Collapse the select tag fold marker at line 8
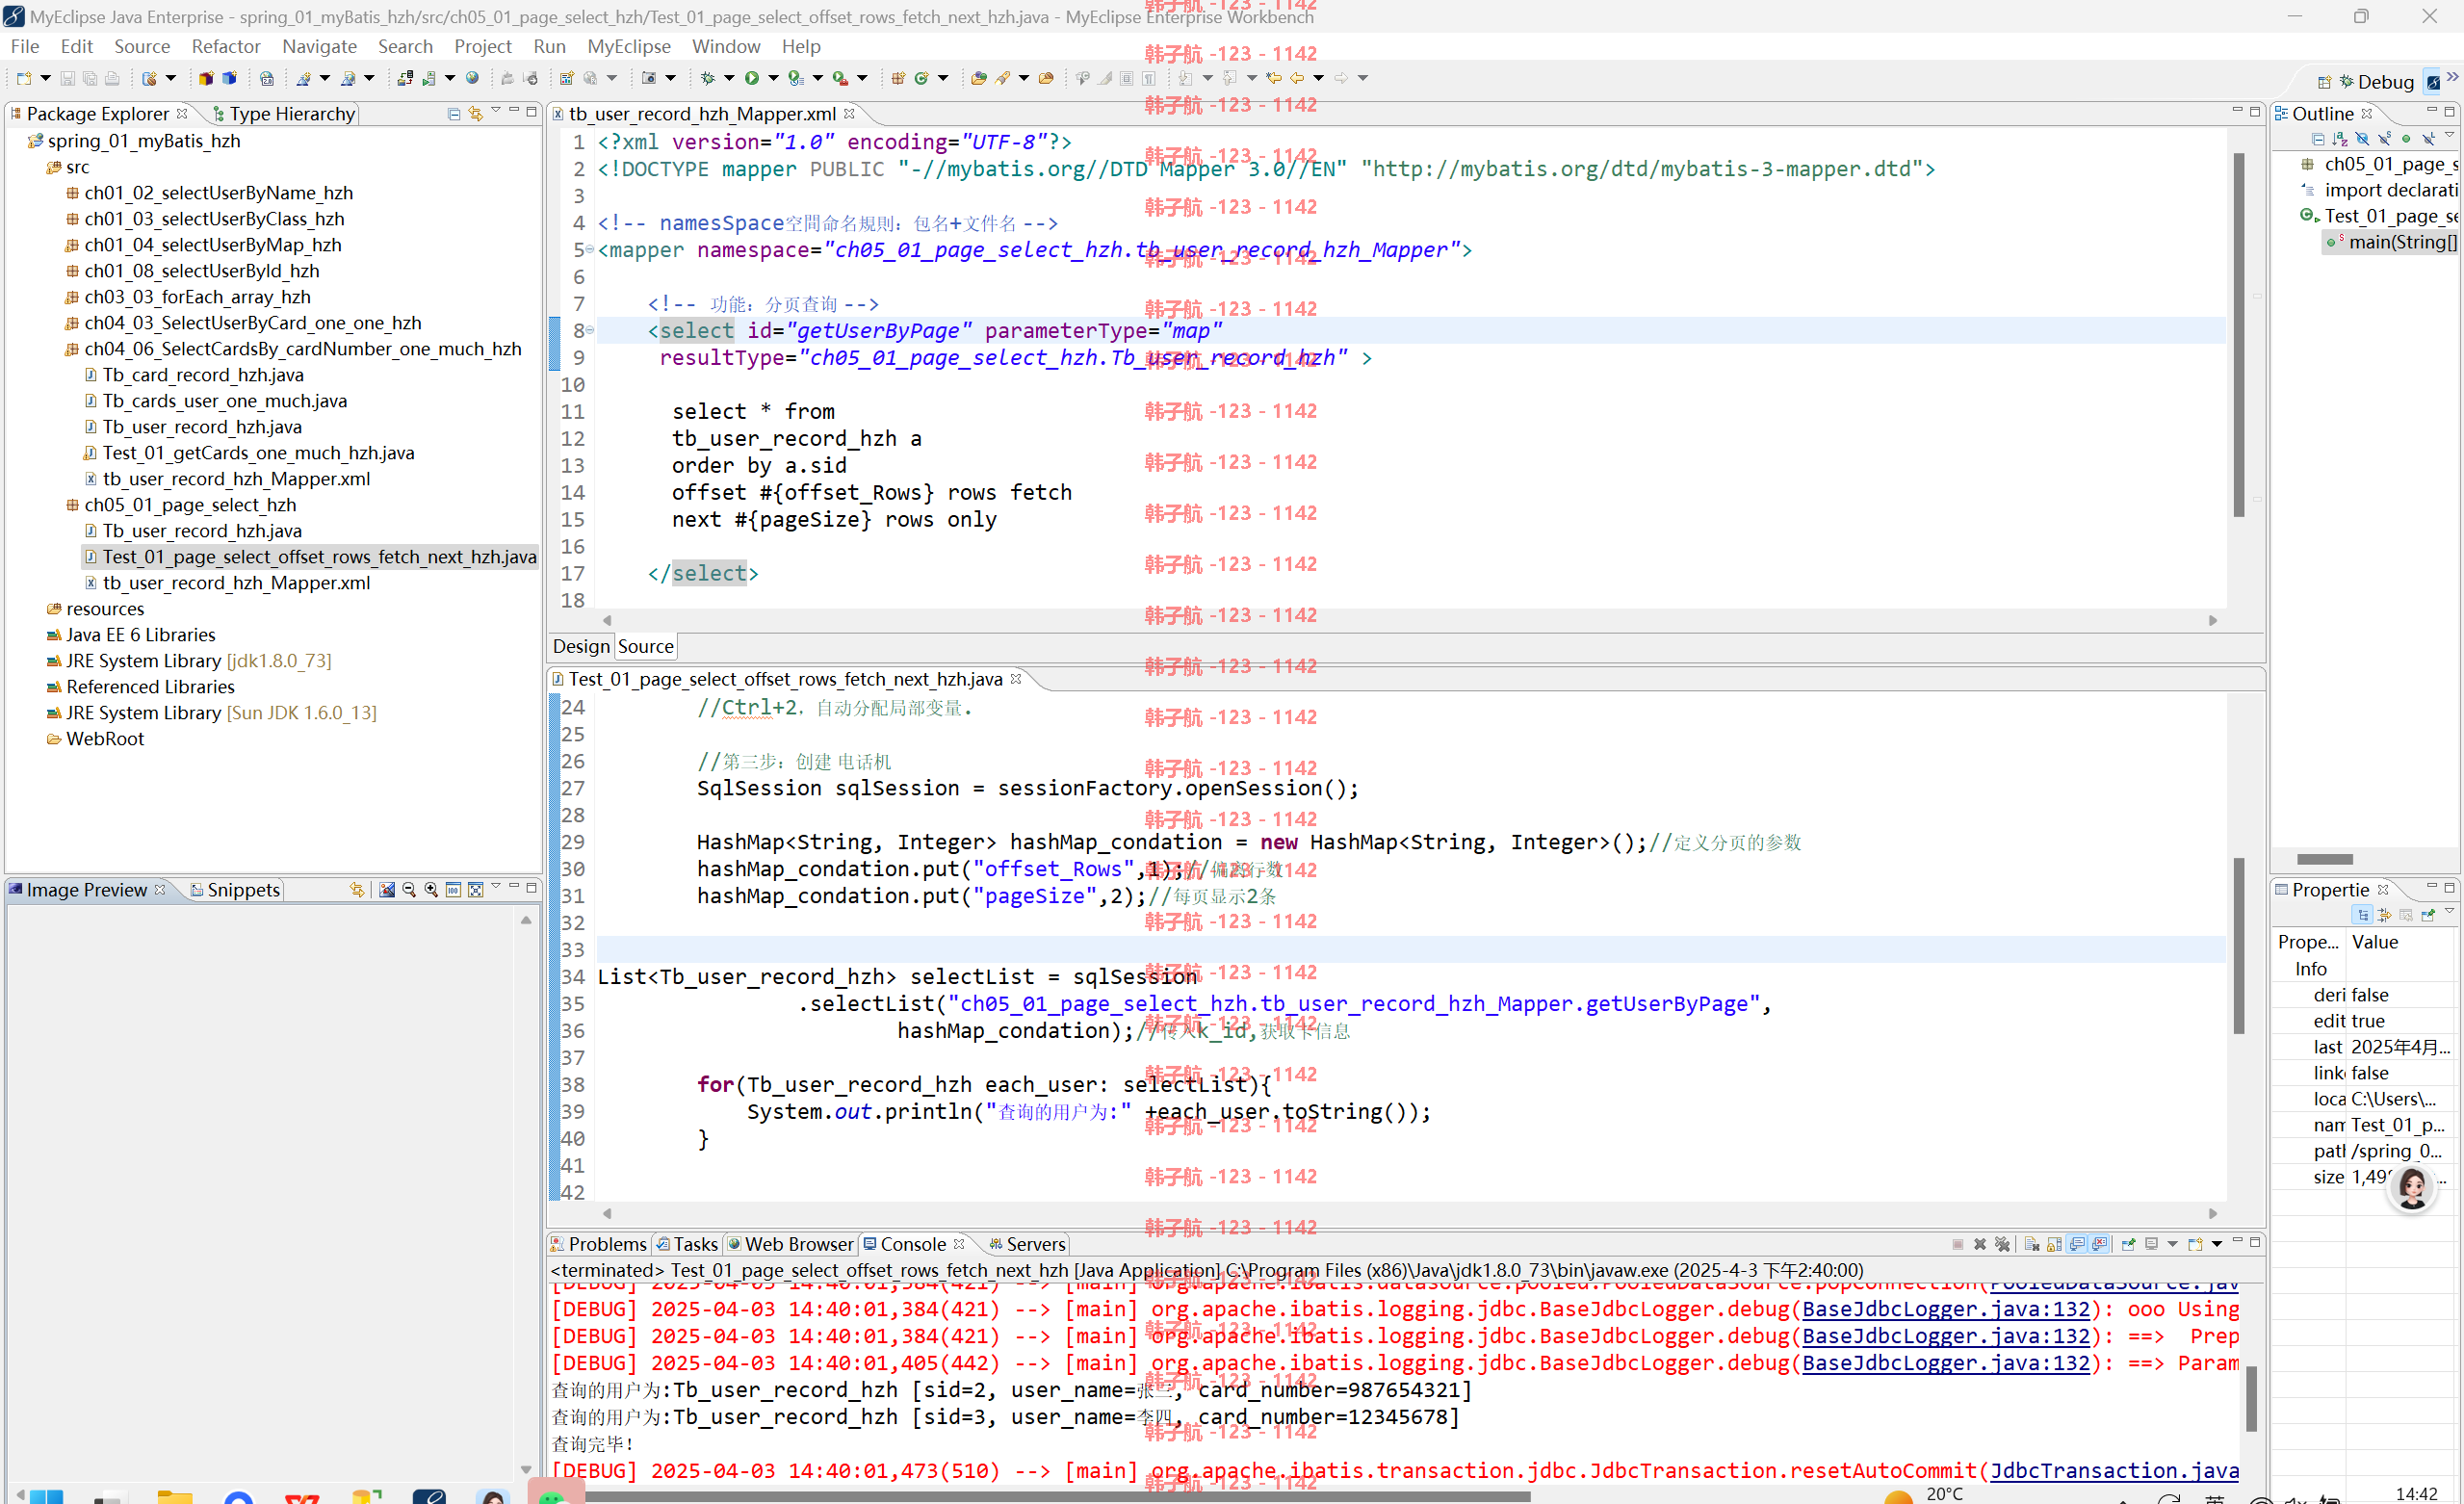 pos(590,329)
